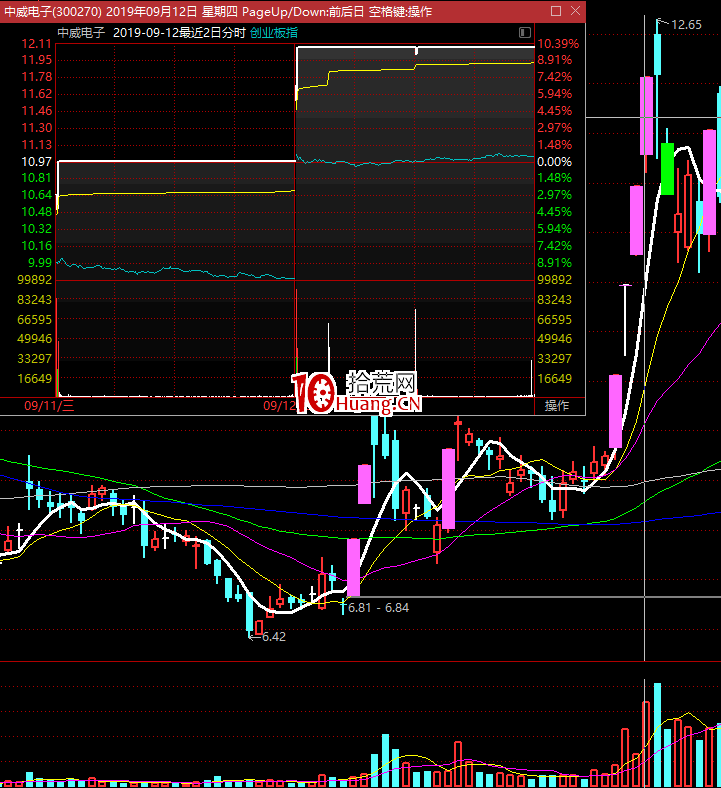721x788 pixels.
Task: Select the 09/12 date label
Action: point(279,406)
